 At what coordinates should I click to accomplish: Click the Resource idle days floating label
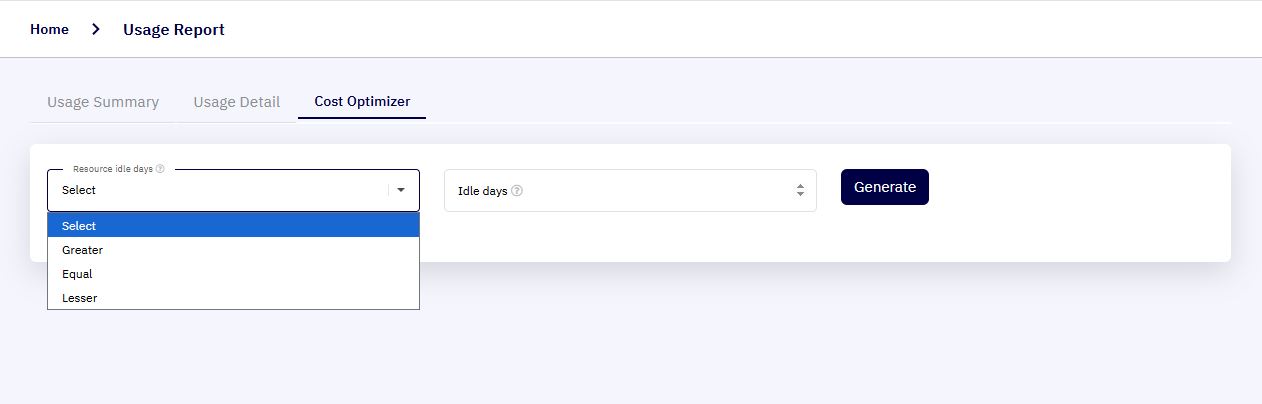pyautogui.click(x=113, y=169)
